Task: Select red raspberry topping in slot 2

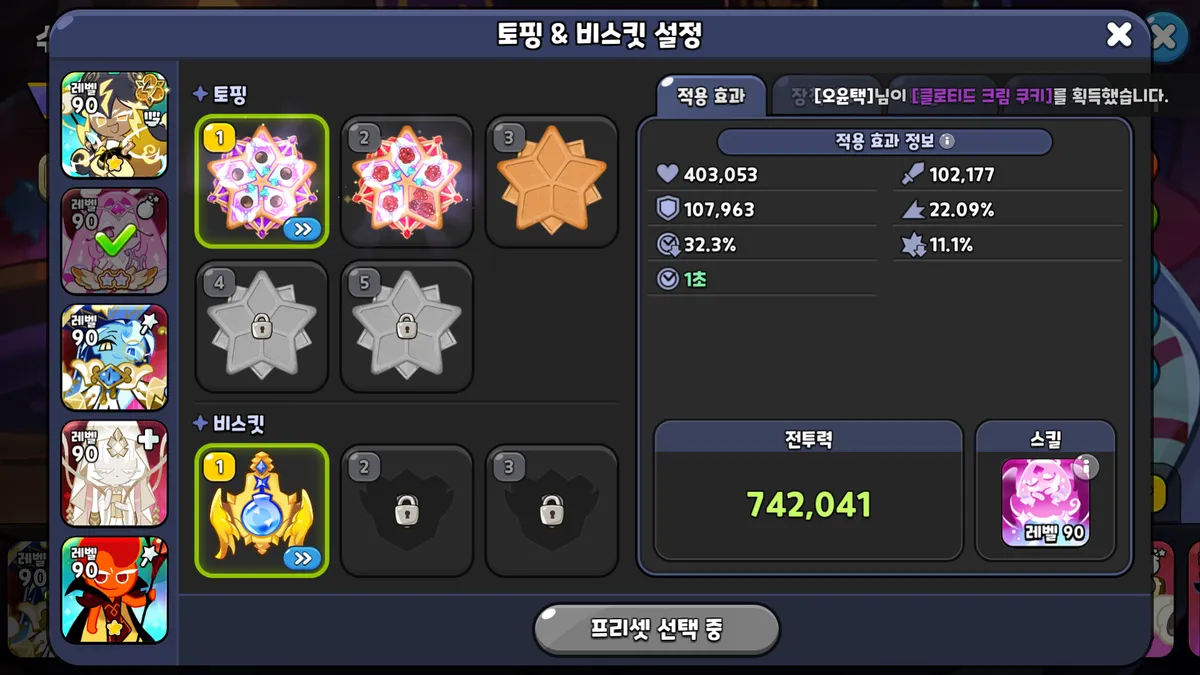Action: coord(406,181)
